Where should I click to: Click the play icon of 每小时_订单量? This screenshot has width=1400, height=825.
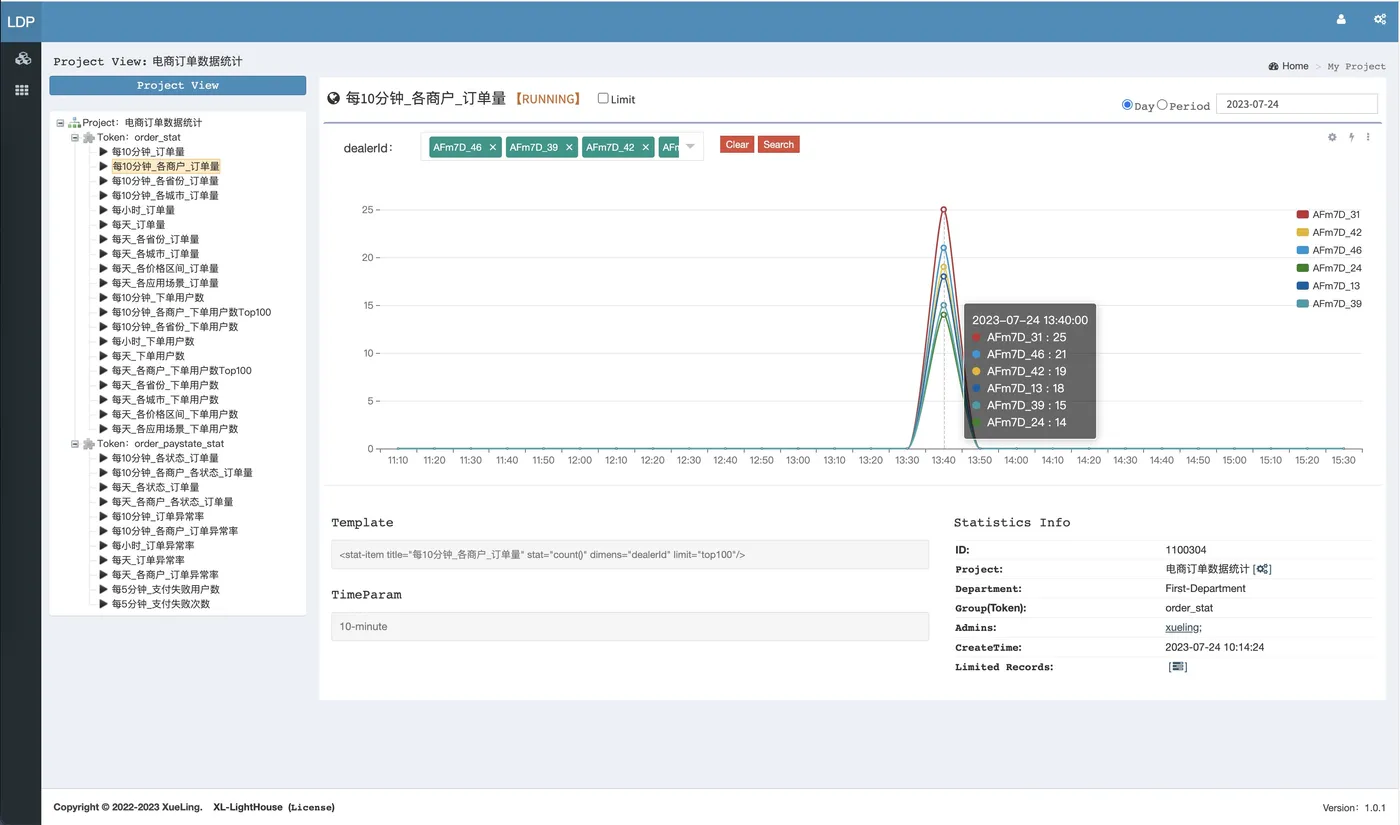[x=103, y=210]
